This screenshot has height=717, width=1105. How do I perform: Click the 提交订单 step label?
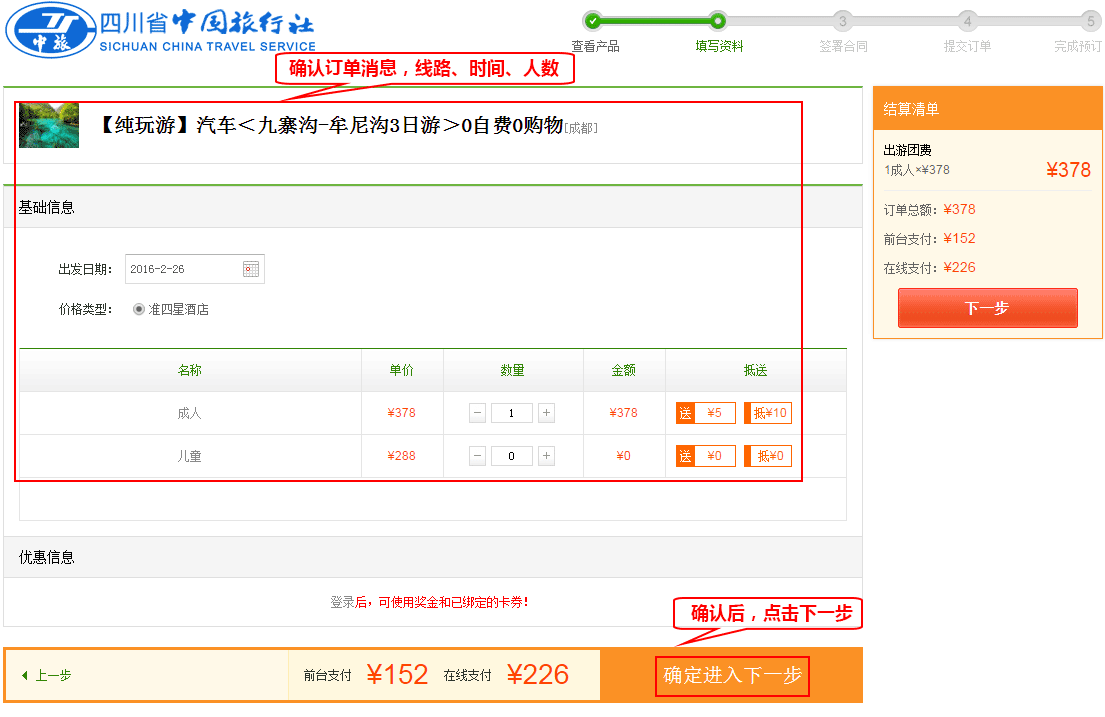click(967, 46)
